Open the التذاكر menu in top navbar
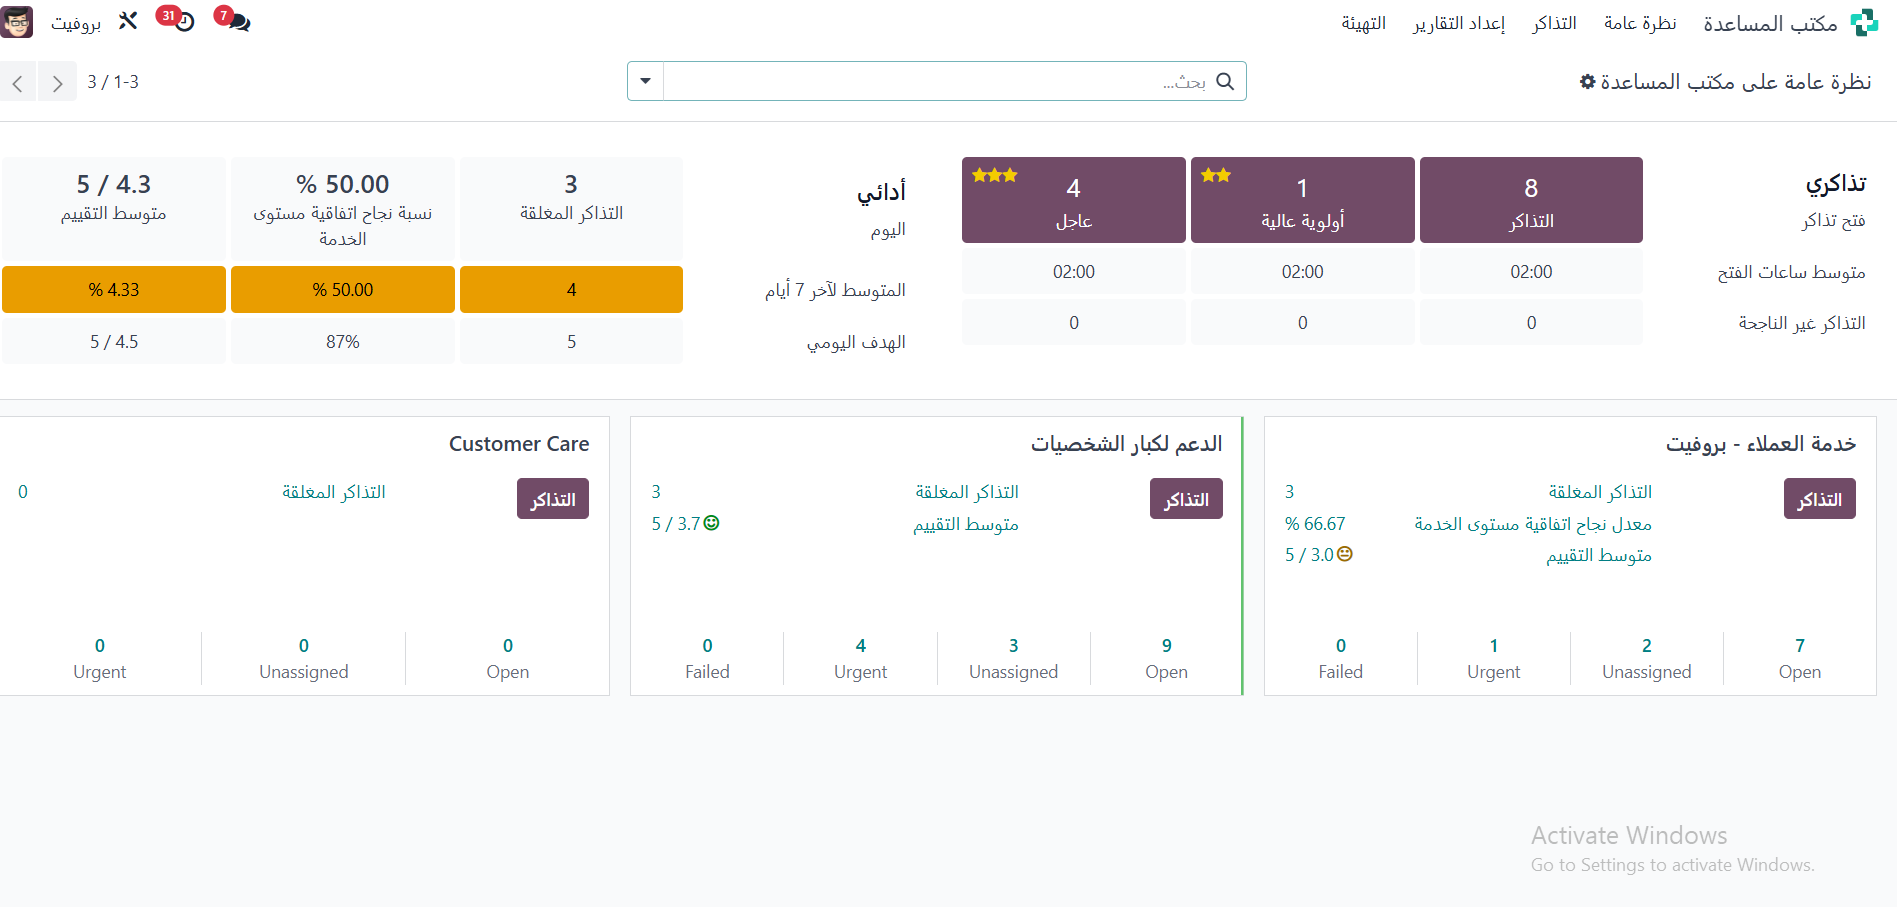 (1554, 23)
